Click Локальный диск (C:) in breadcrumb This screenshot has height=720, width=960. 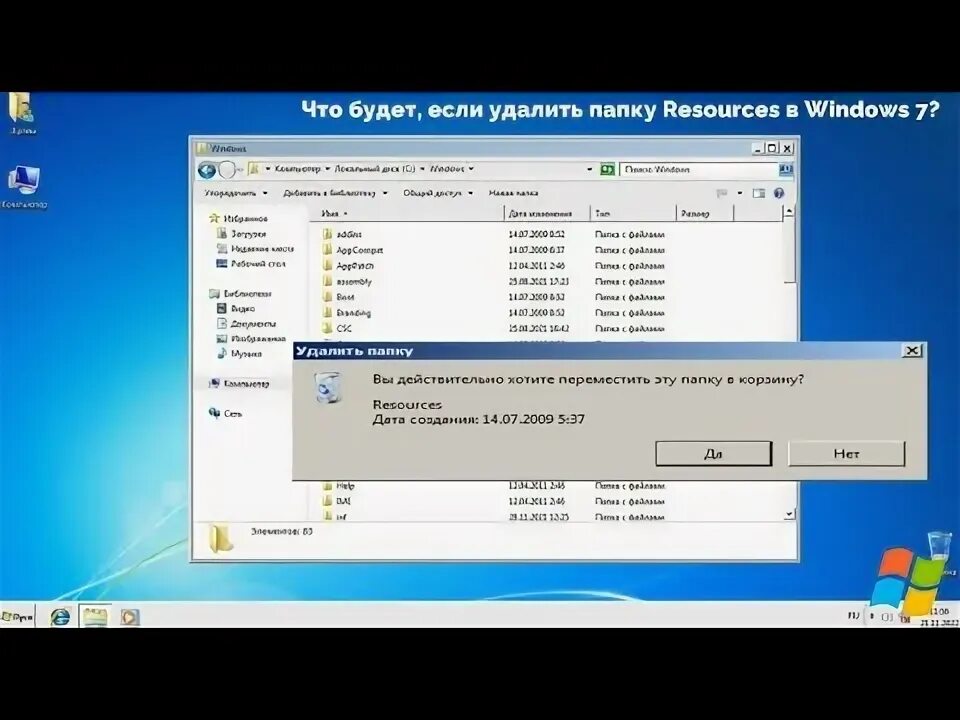(x=375, y=169)
